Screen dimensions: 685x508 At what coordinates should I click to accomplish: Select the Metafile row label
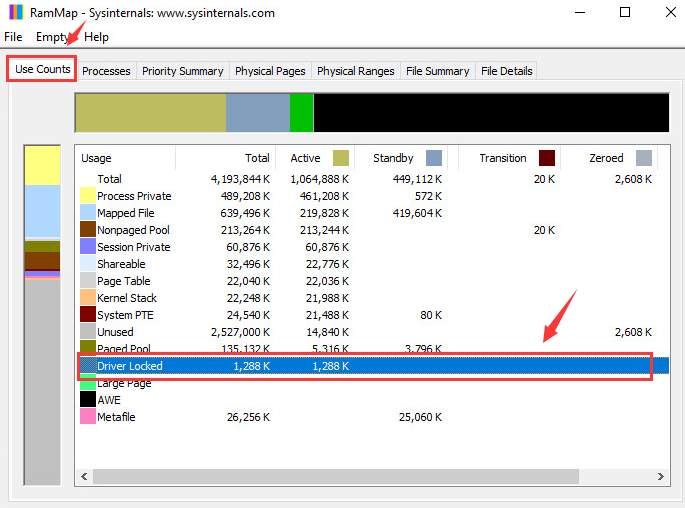point(116,417)
